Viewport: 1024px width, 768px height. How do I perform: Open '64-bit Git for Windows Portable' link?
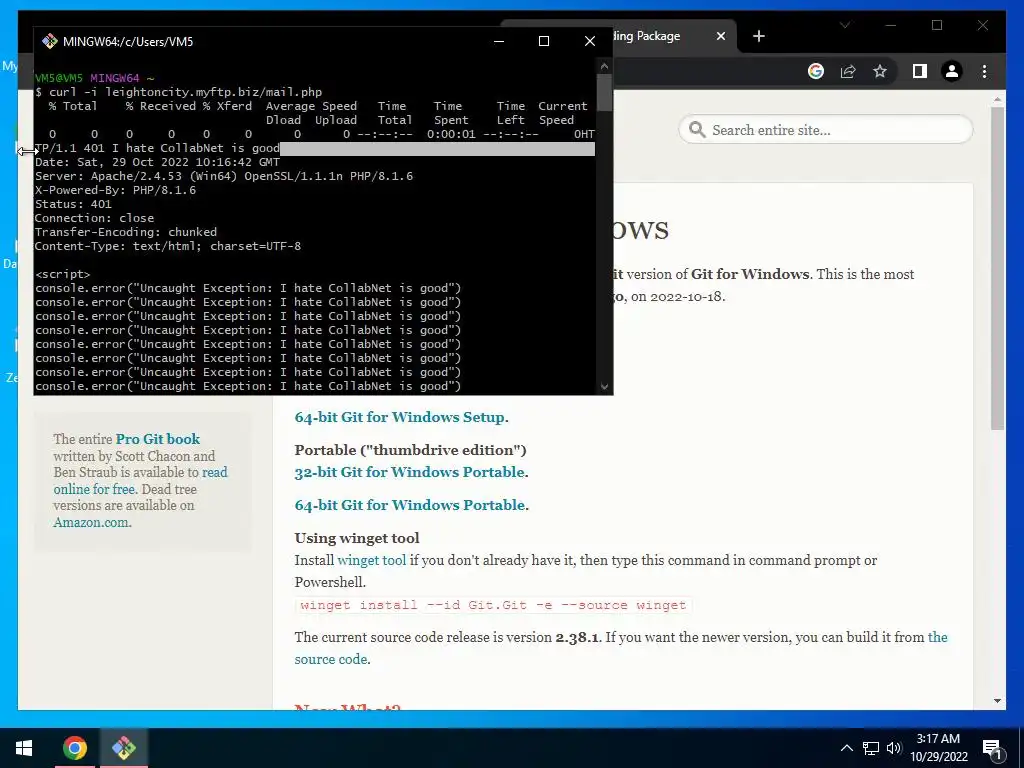(x=409, y=505)
